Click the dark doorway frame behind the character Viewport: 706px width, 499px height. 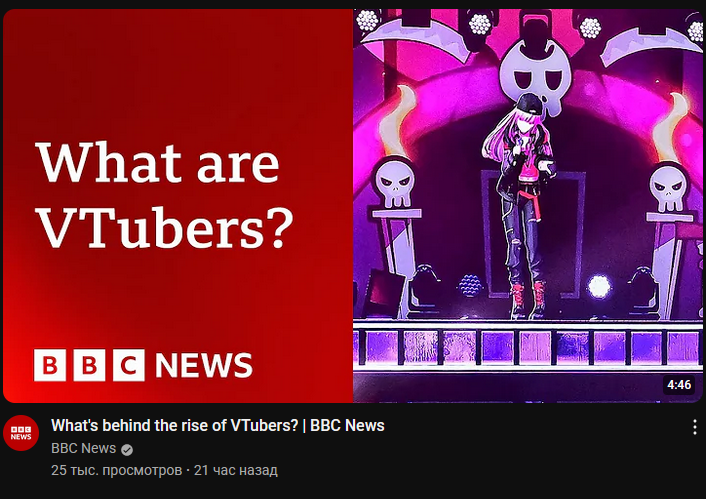tap(534, 234)
